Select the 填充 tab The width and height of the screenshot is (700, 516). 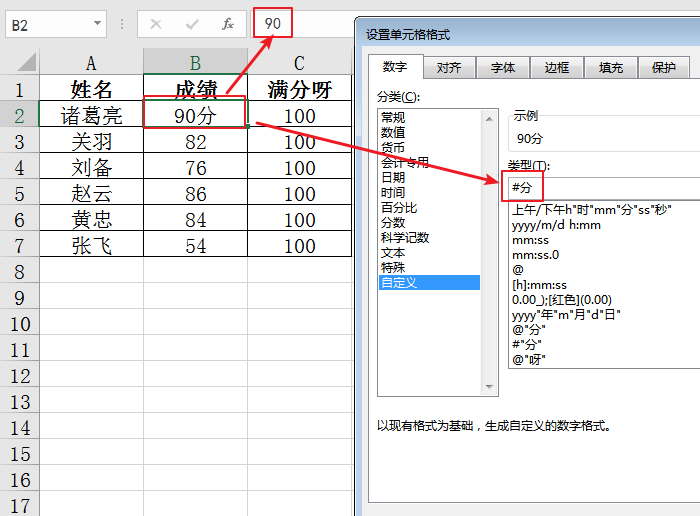tap(611, 68)
